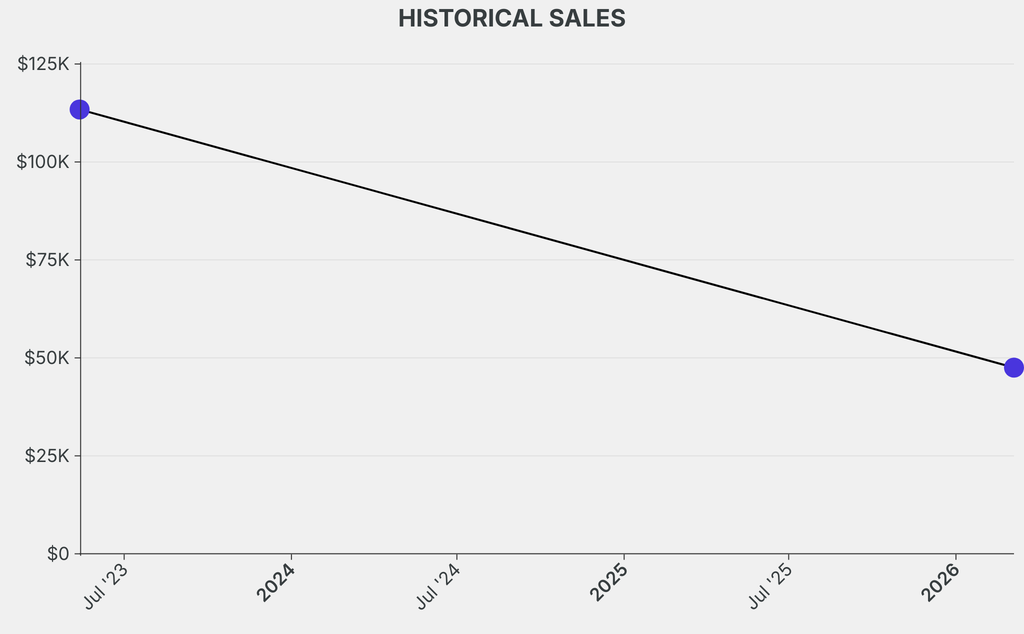Image resolution: width=1024 pixels, height=634 pixels.
Task: Click the x-axis tick mark above 2025
Action: coord(624,557)
